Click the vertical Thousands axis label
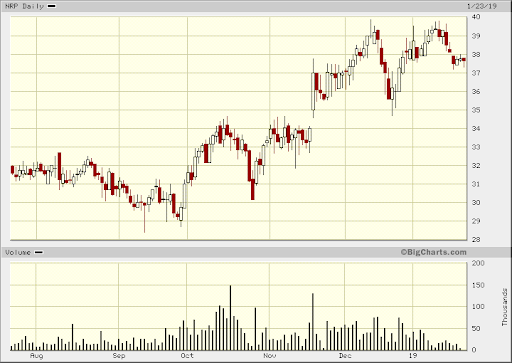 pos(505,307)
